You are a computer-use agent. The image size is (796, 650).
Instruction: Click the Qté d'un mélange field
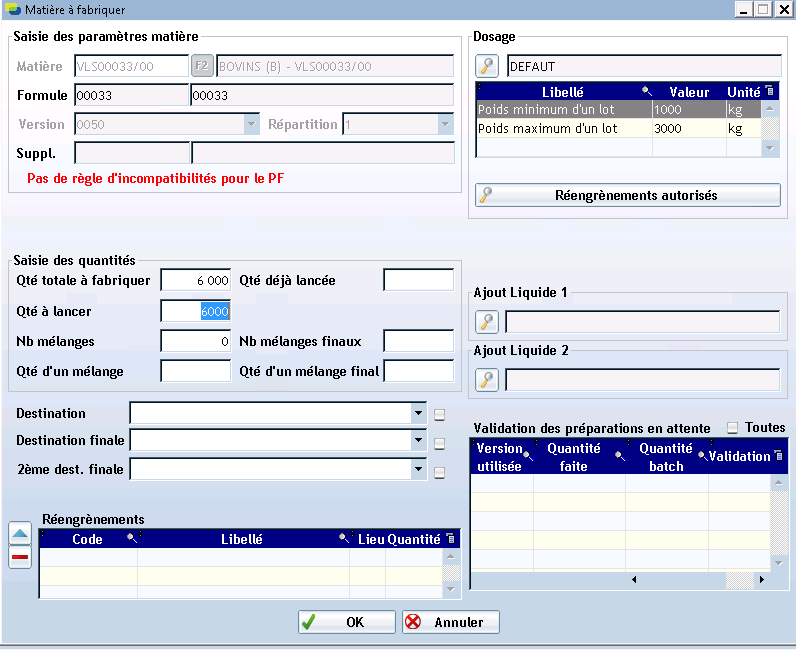196,371
